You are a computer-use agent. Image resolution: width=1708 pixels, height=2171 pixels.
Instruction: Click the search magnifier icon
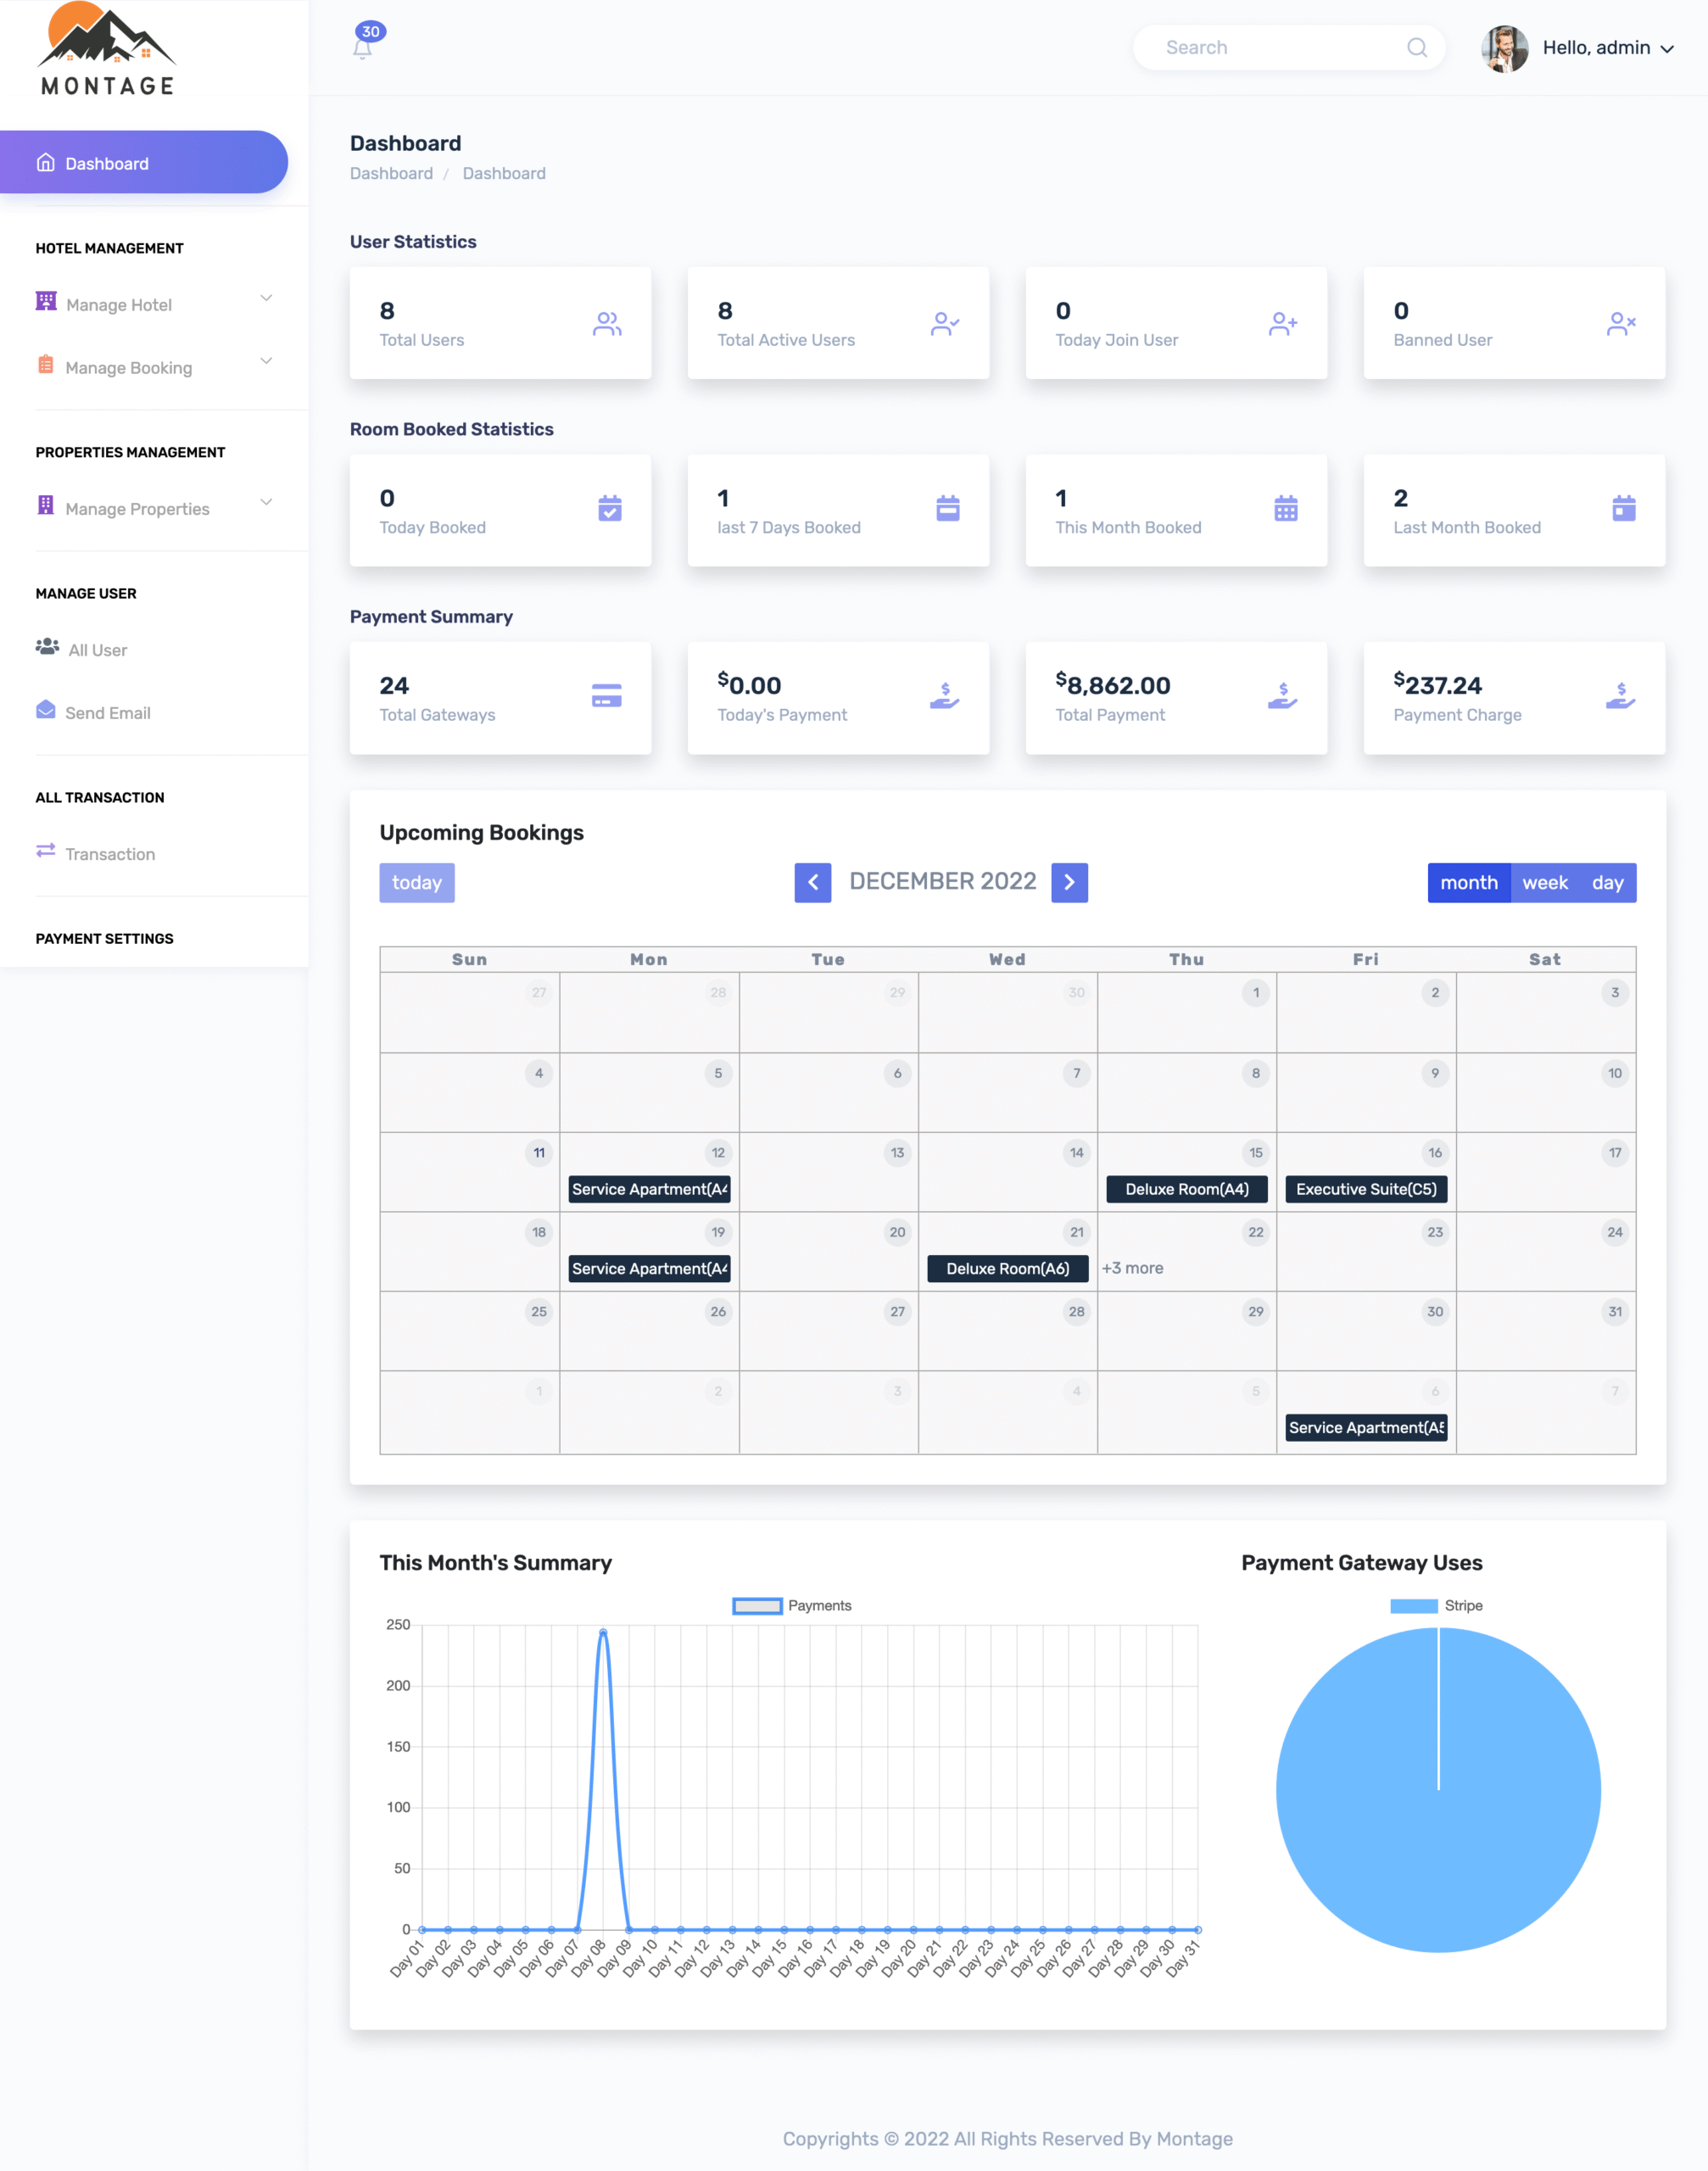[1416, 48]
